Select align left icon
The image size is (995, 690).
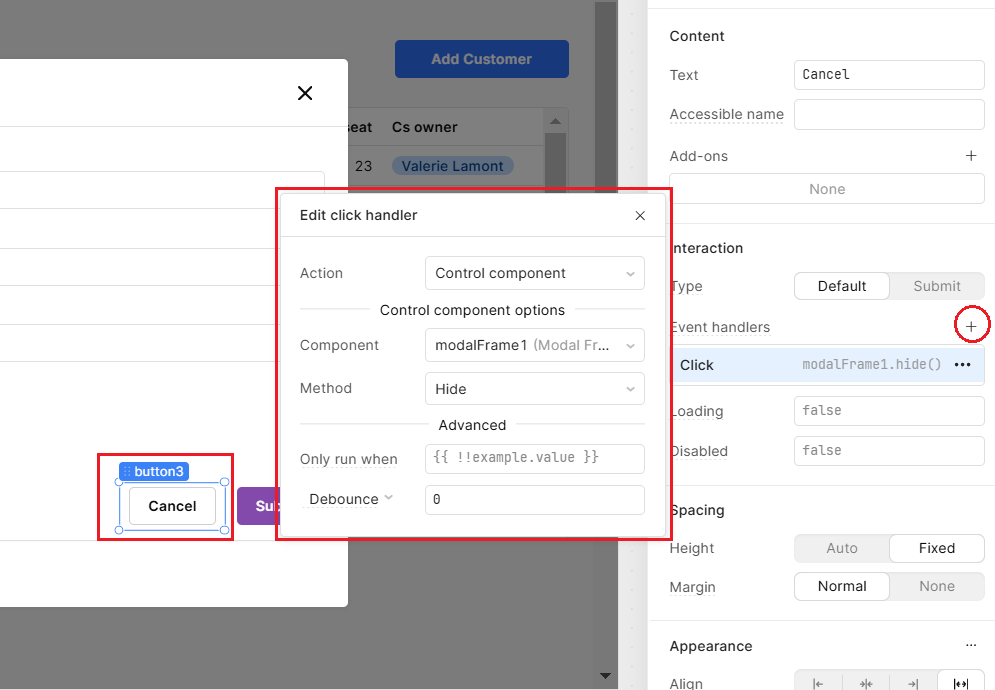pyautogui.click(x=818, y=684)
